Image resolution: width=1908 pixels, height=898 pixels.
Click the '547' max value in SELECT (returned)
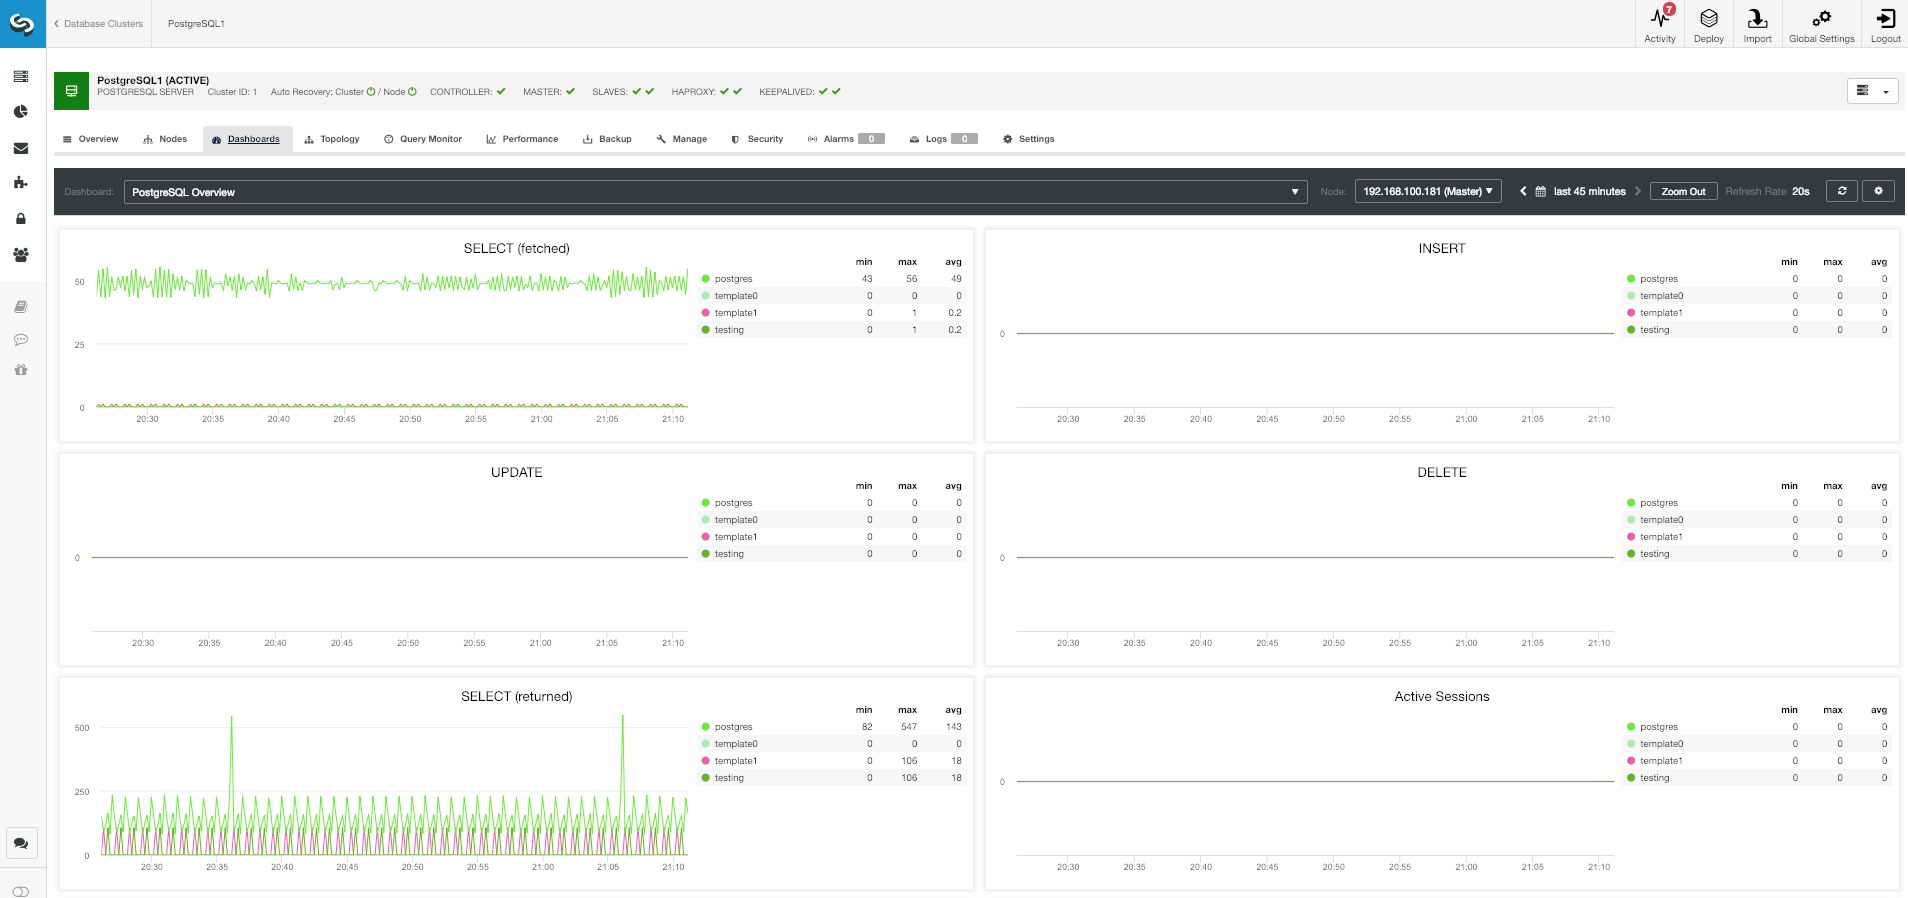pyautogui.click(x=909, y=727)
